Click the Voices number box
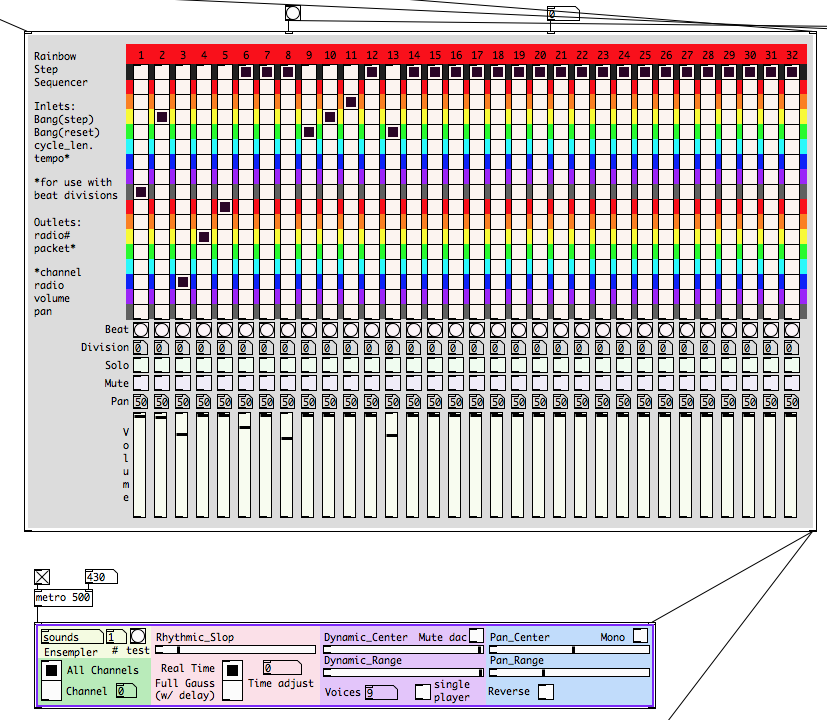Screen dimensions: 827x720 click(x=380, y=692)
